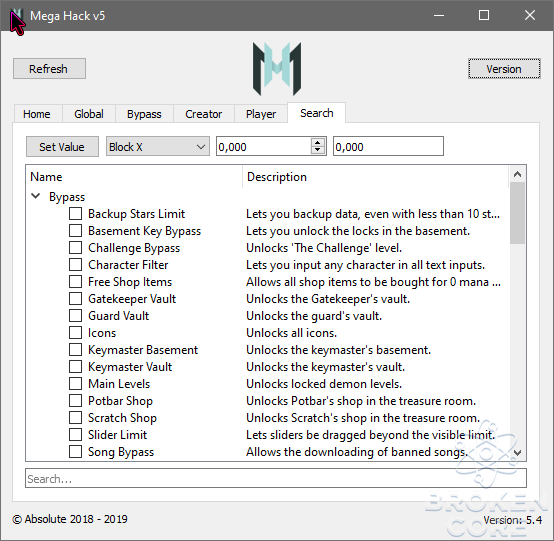Enable Free Shop Items checkbox
This screenshot has width=554, height=541.
(75, 282)
